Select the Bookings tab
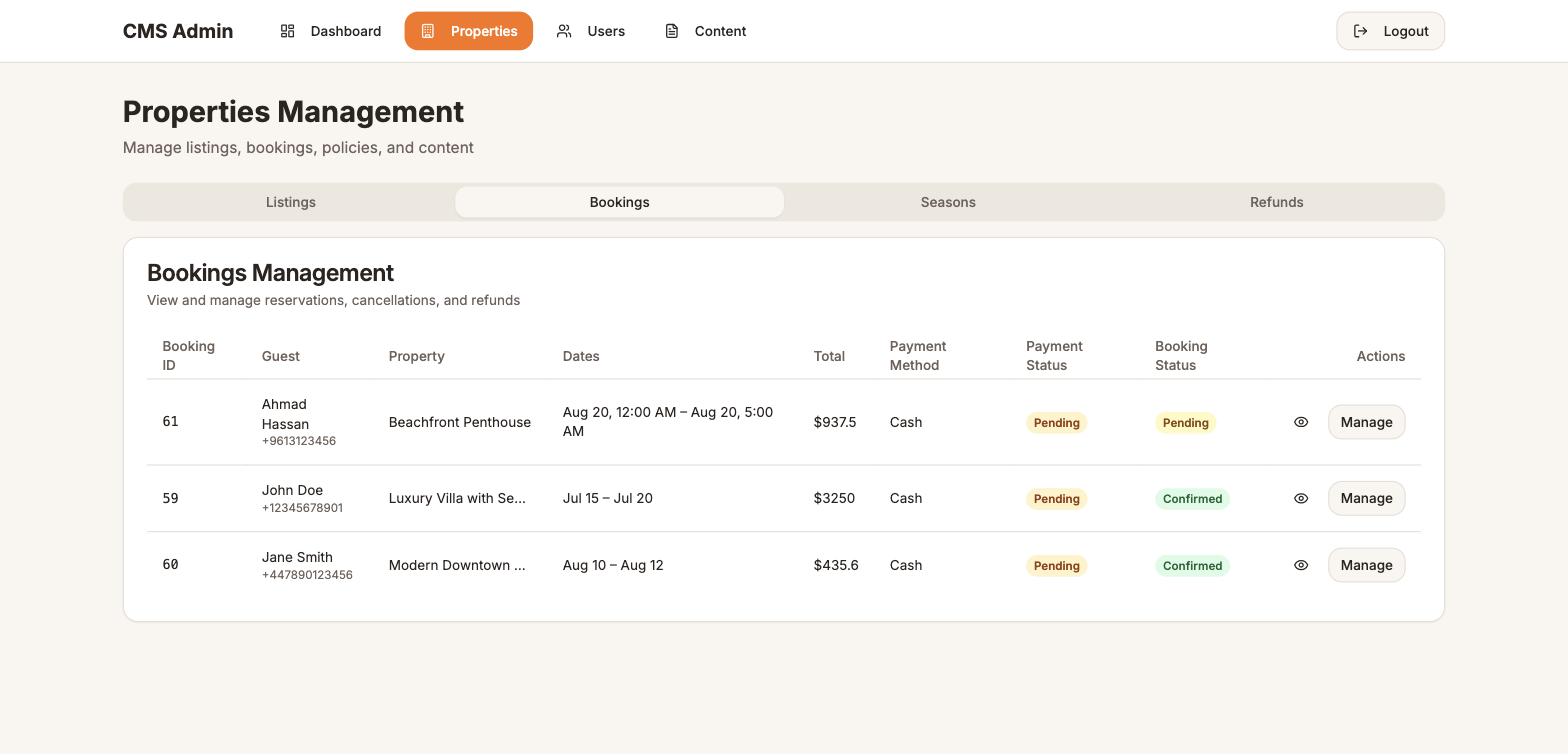 [620, 202]
